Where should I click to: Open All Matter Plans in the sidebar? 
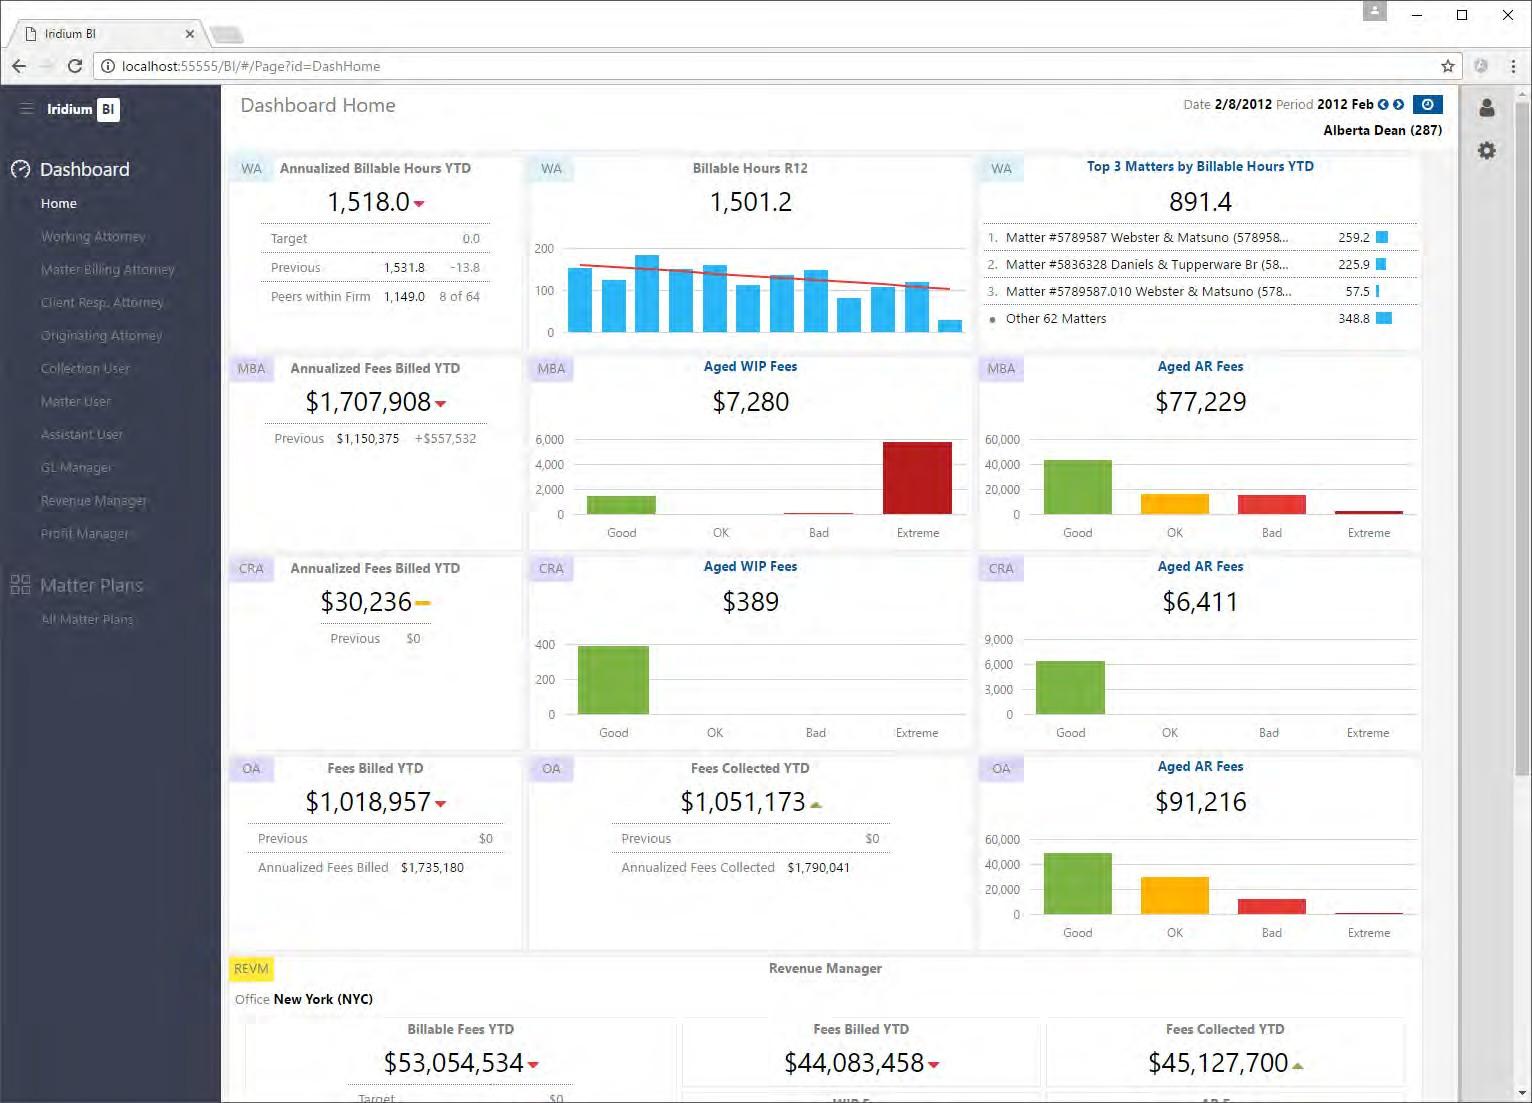coord(87,619)
